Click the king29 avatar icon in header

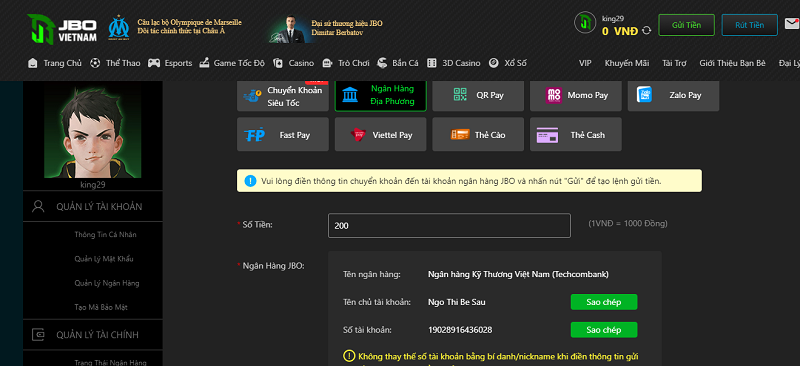pyautogui.click(x=585, y=23)
